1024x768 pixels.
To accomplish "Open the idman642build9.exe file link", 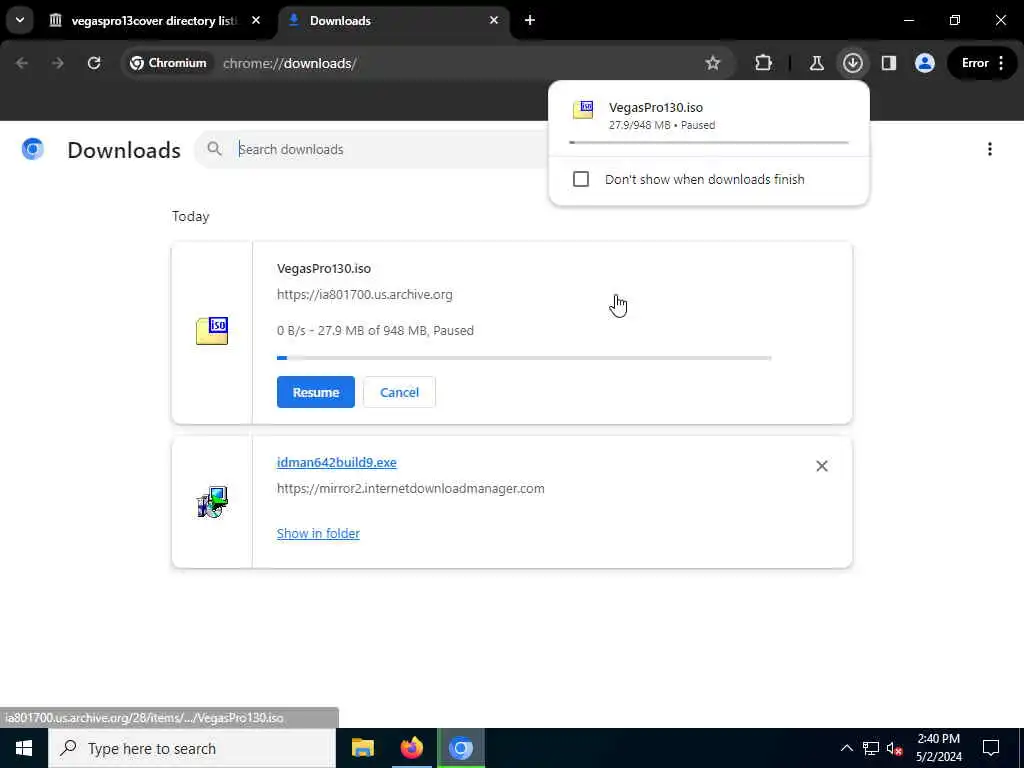I will (x=336, y=462).
